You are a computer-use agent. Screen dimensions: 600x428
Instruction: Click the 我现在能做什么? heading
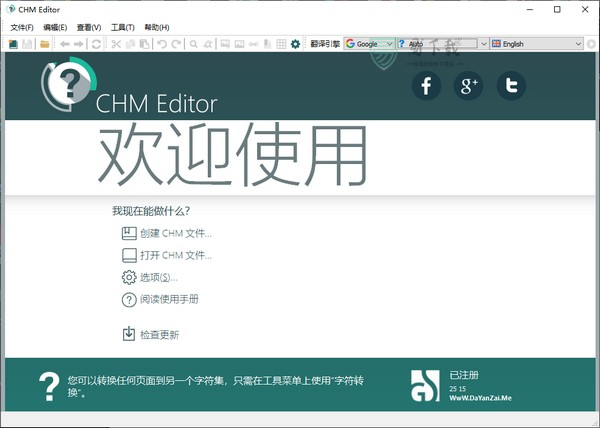coord(151,211)
